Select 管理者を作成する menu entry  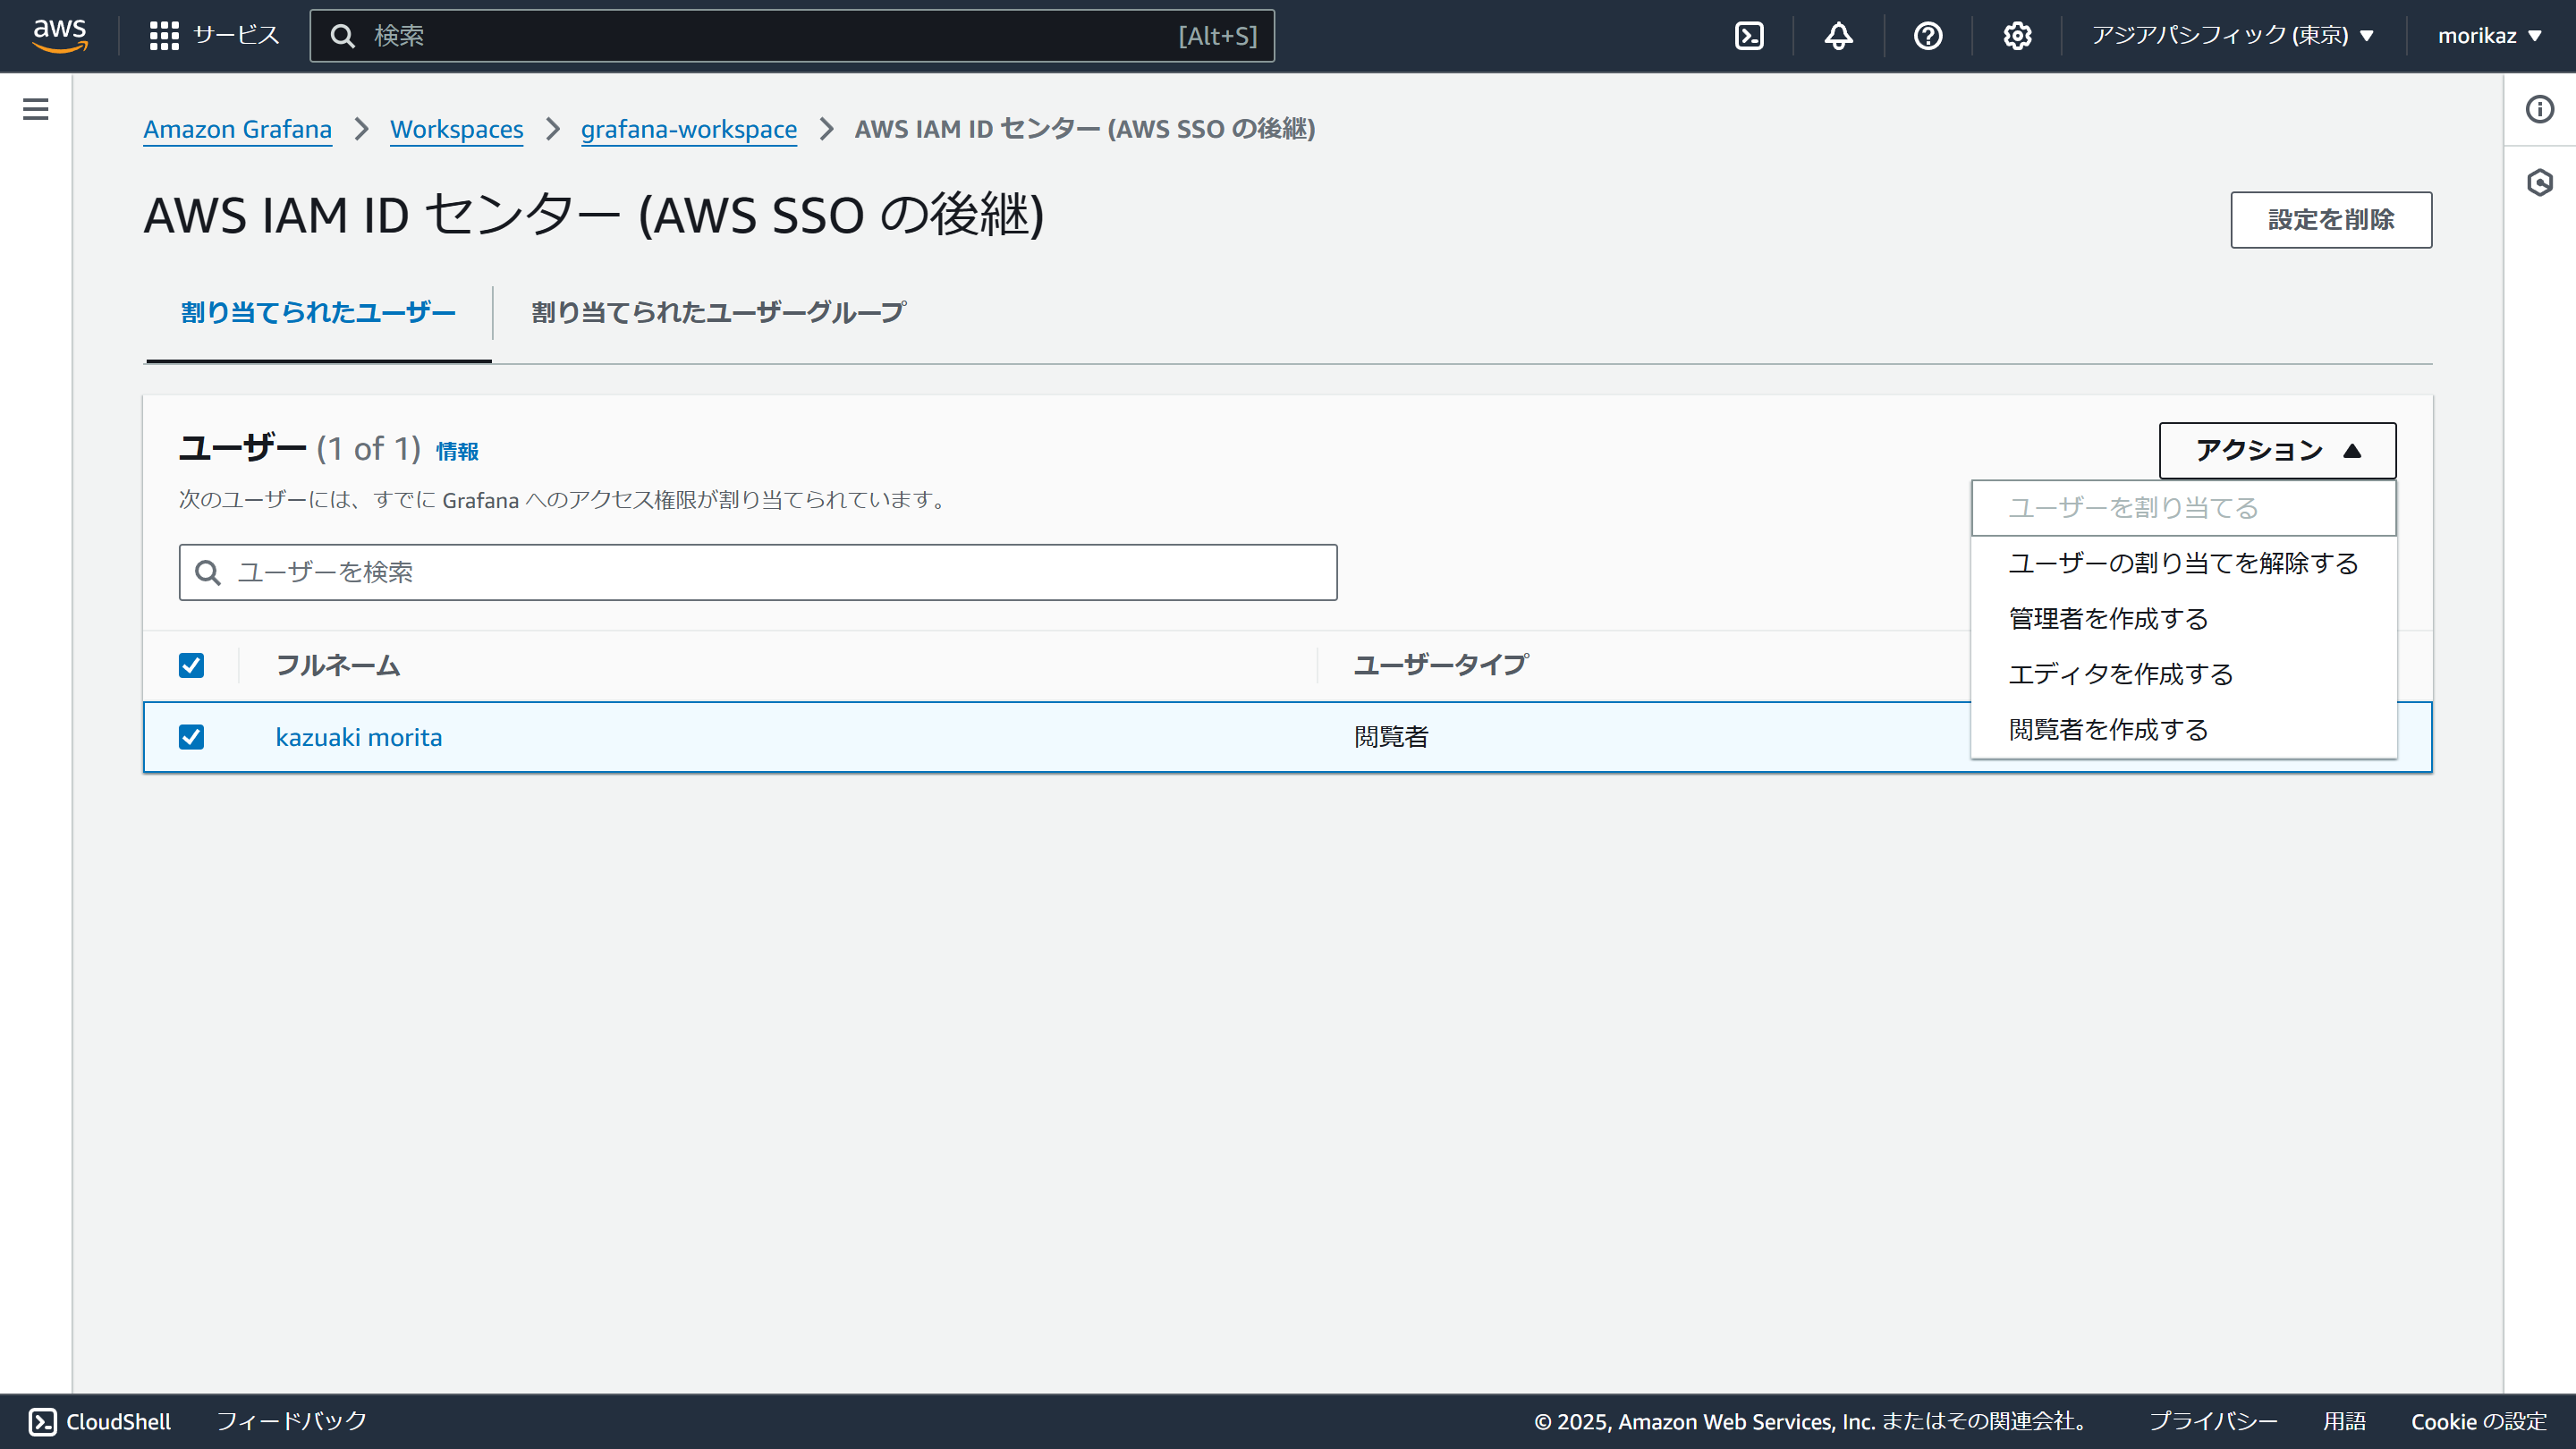tap(2183, 619)
